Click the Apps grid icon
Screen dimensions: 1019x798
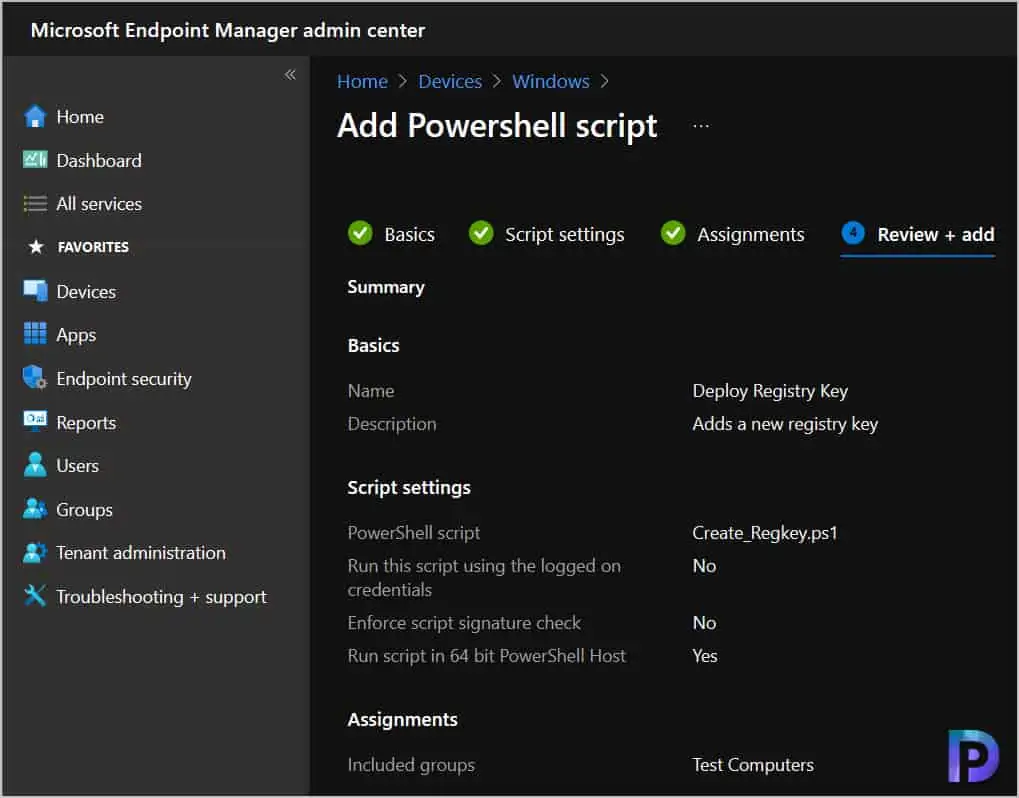[x=35, y=334]
